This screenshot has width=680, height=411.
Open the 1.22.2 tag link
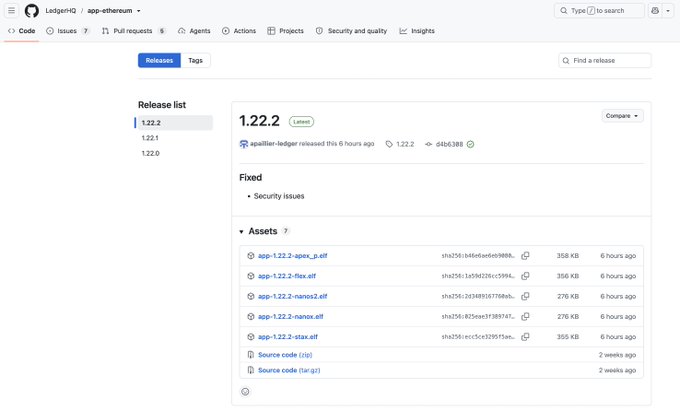pos(400,144)
